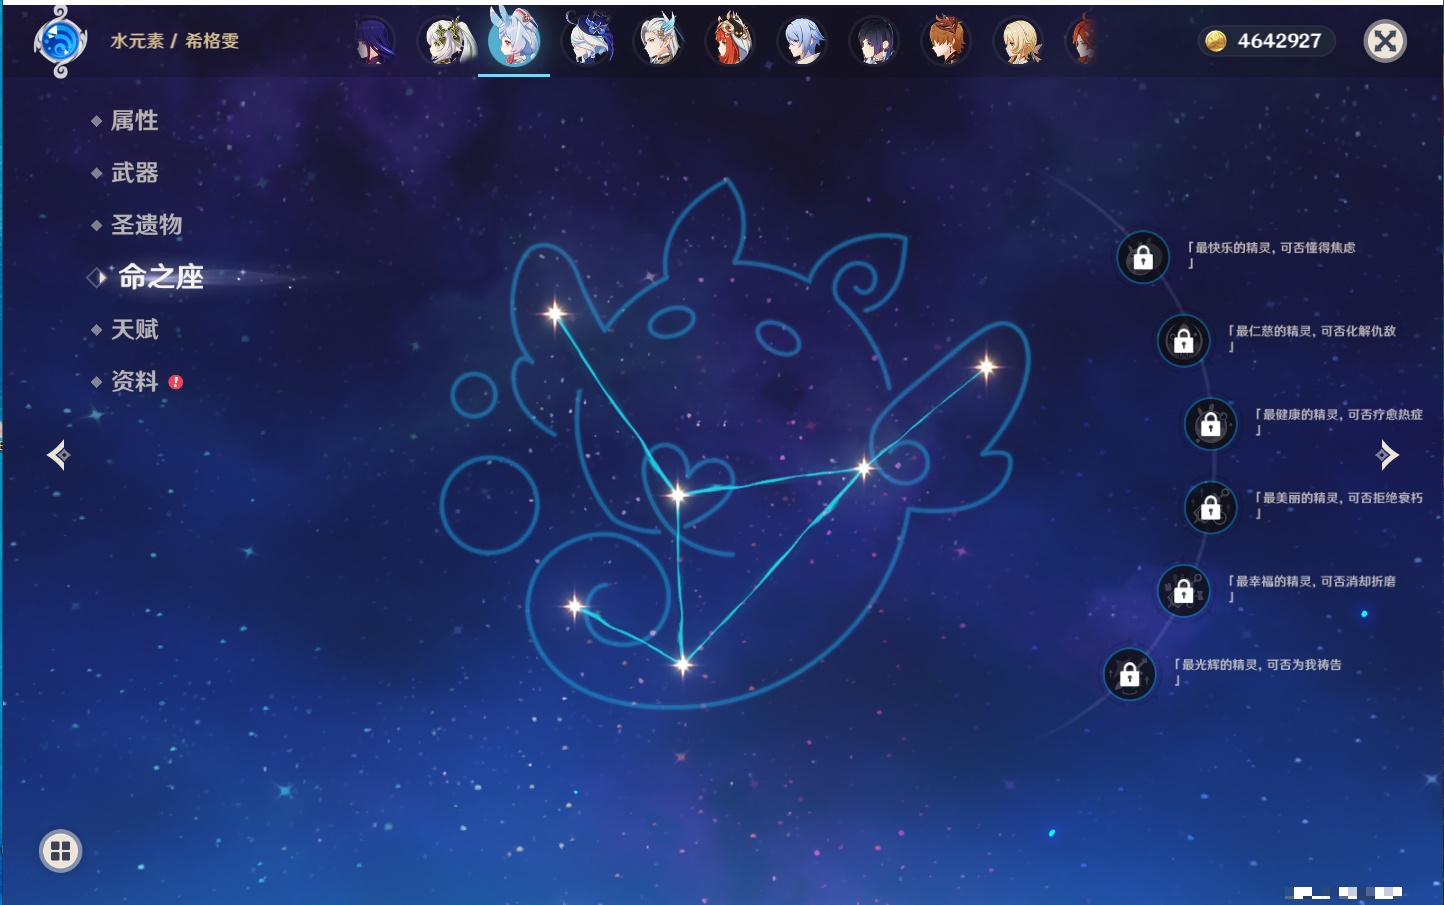Image resolution: width=1444 pixels, height=905 pixels.
Task: Open locked constellation 最幸福的精灵,可否消却折磨
Action: [1183, 591]
